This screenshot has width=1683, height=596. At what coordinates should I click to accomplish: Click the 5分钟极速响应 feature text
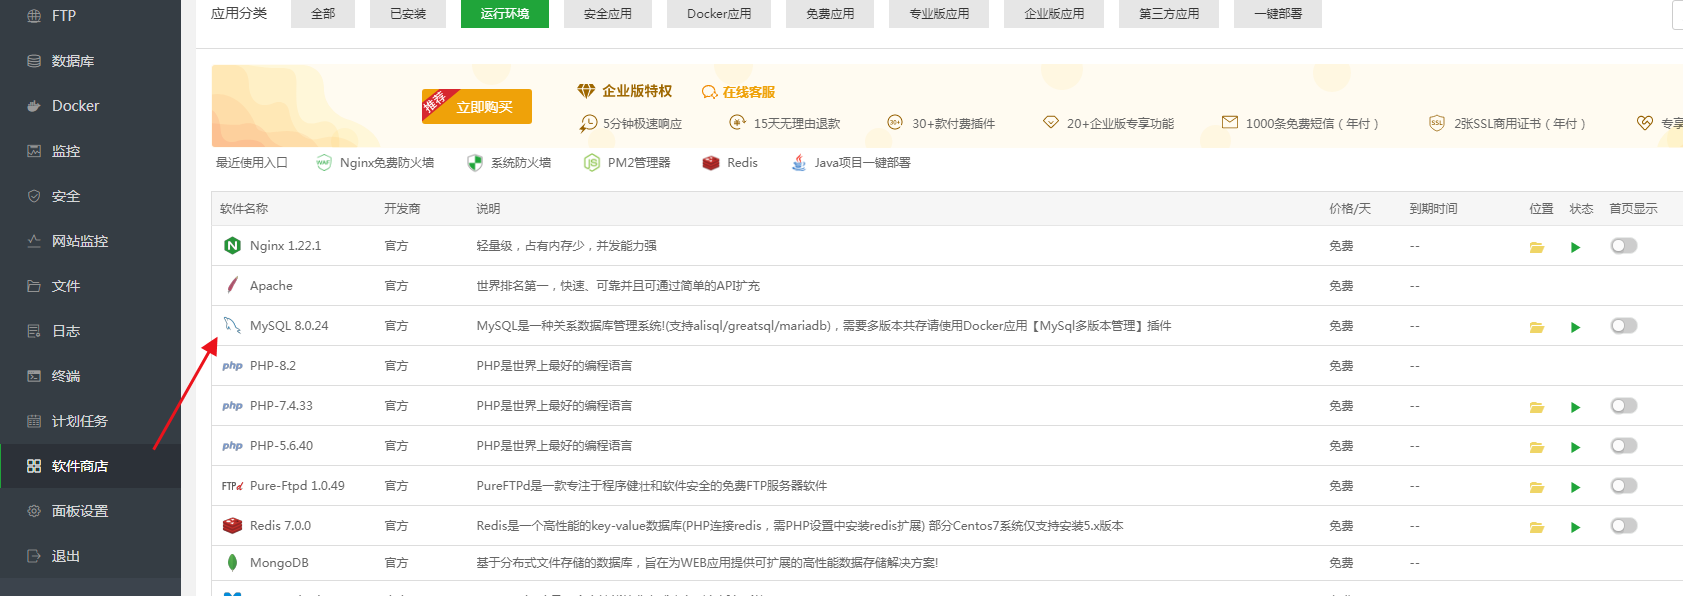pyautogui.click(x=642, y=124)
